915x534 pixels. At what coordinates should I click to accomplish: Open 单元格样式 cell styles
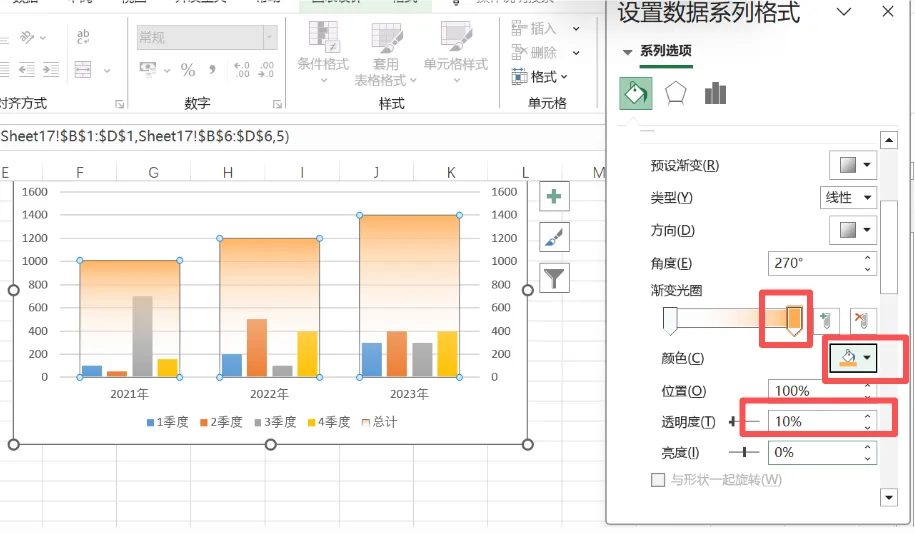[x=456, y=51]
